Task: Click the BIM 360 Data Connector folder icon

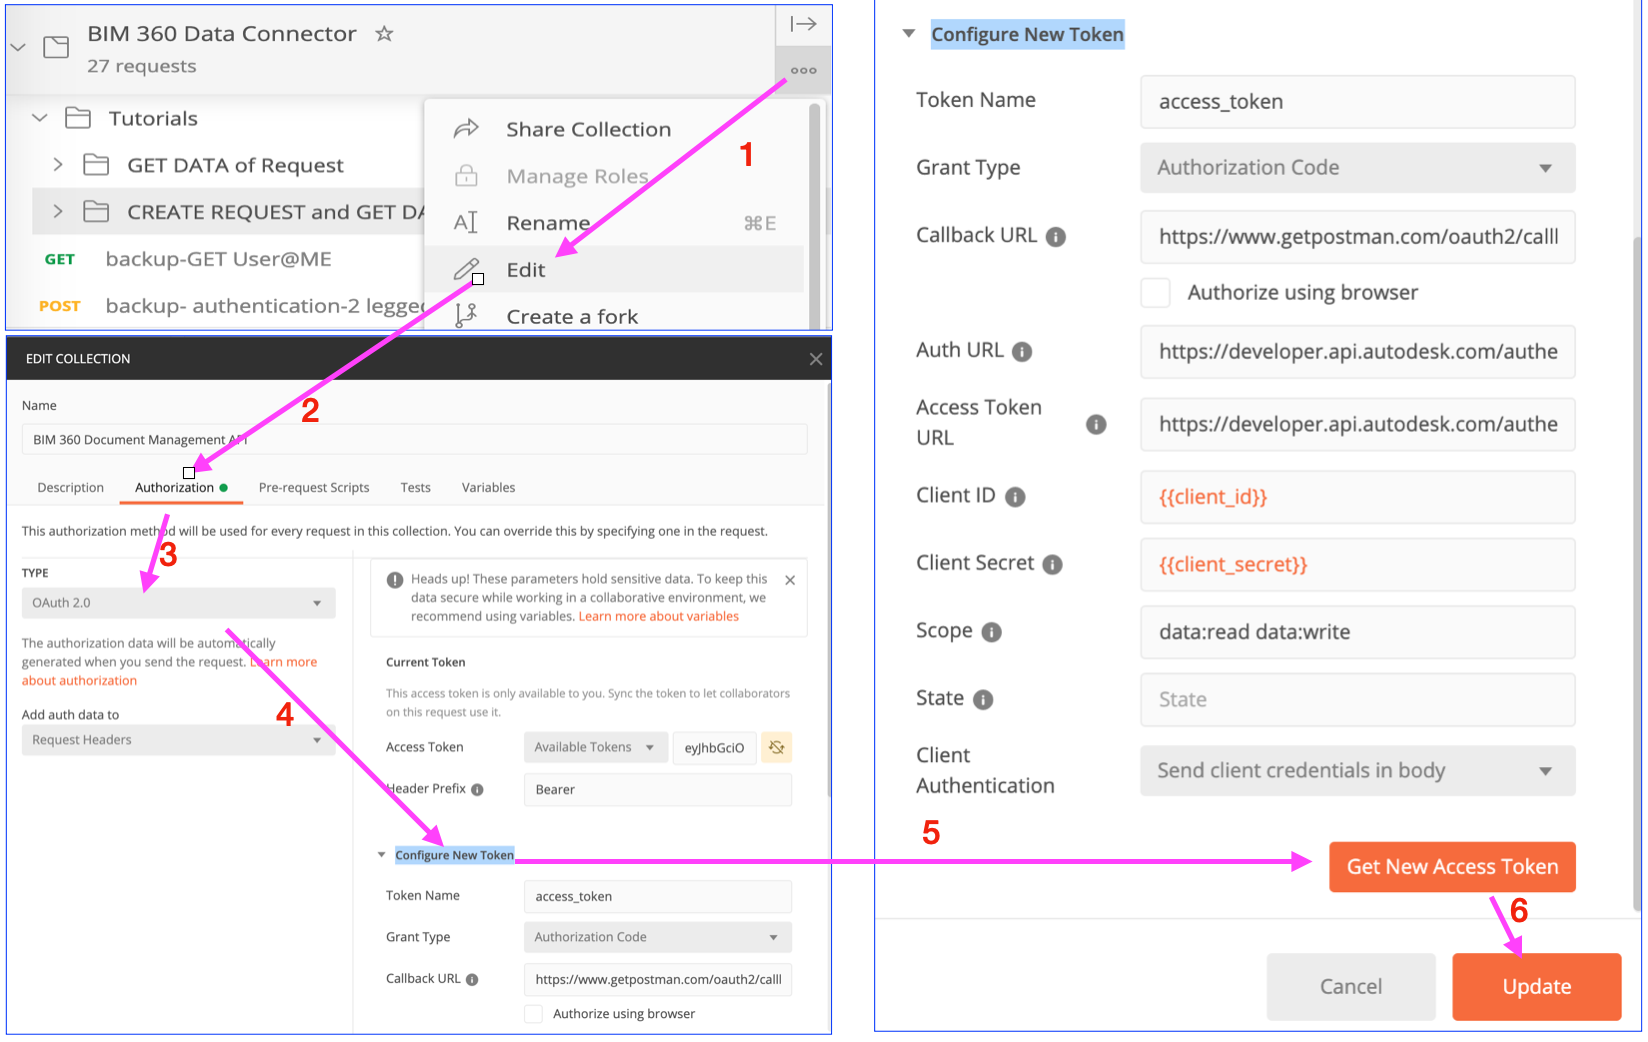Action: coord(56,47)
